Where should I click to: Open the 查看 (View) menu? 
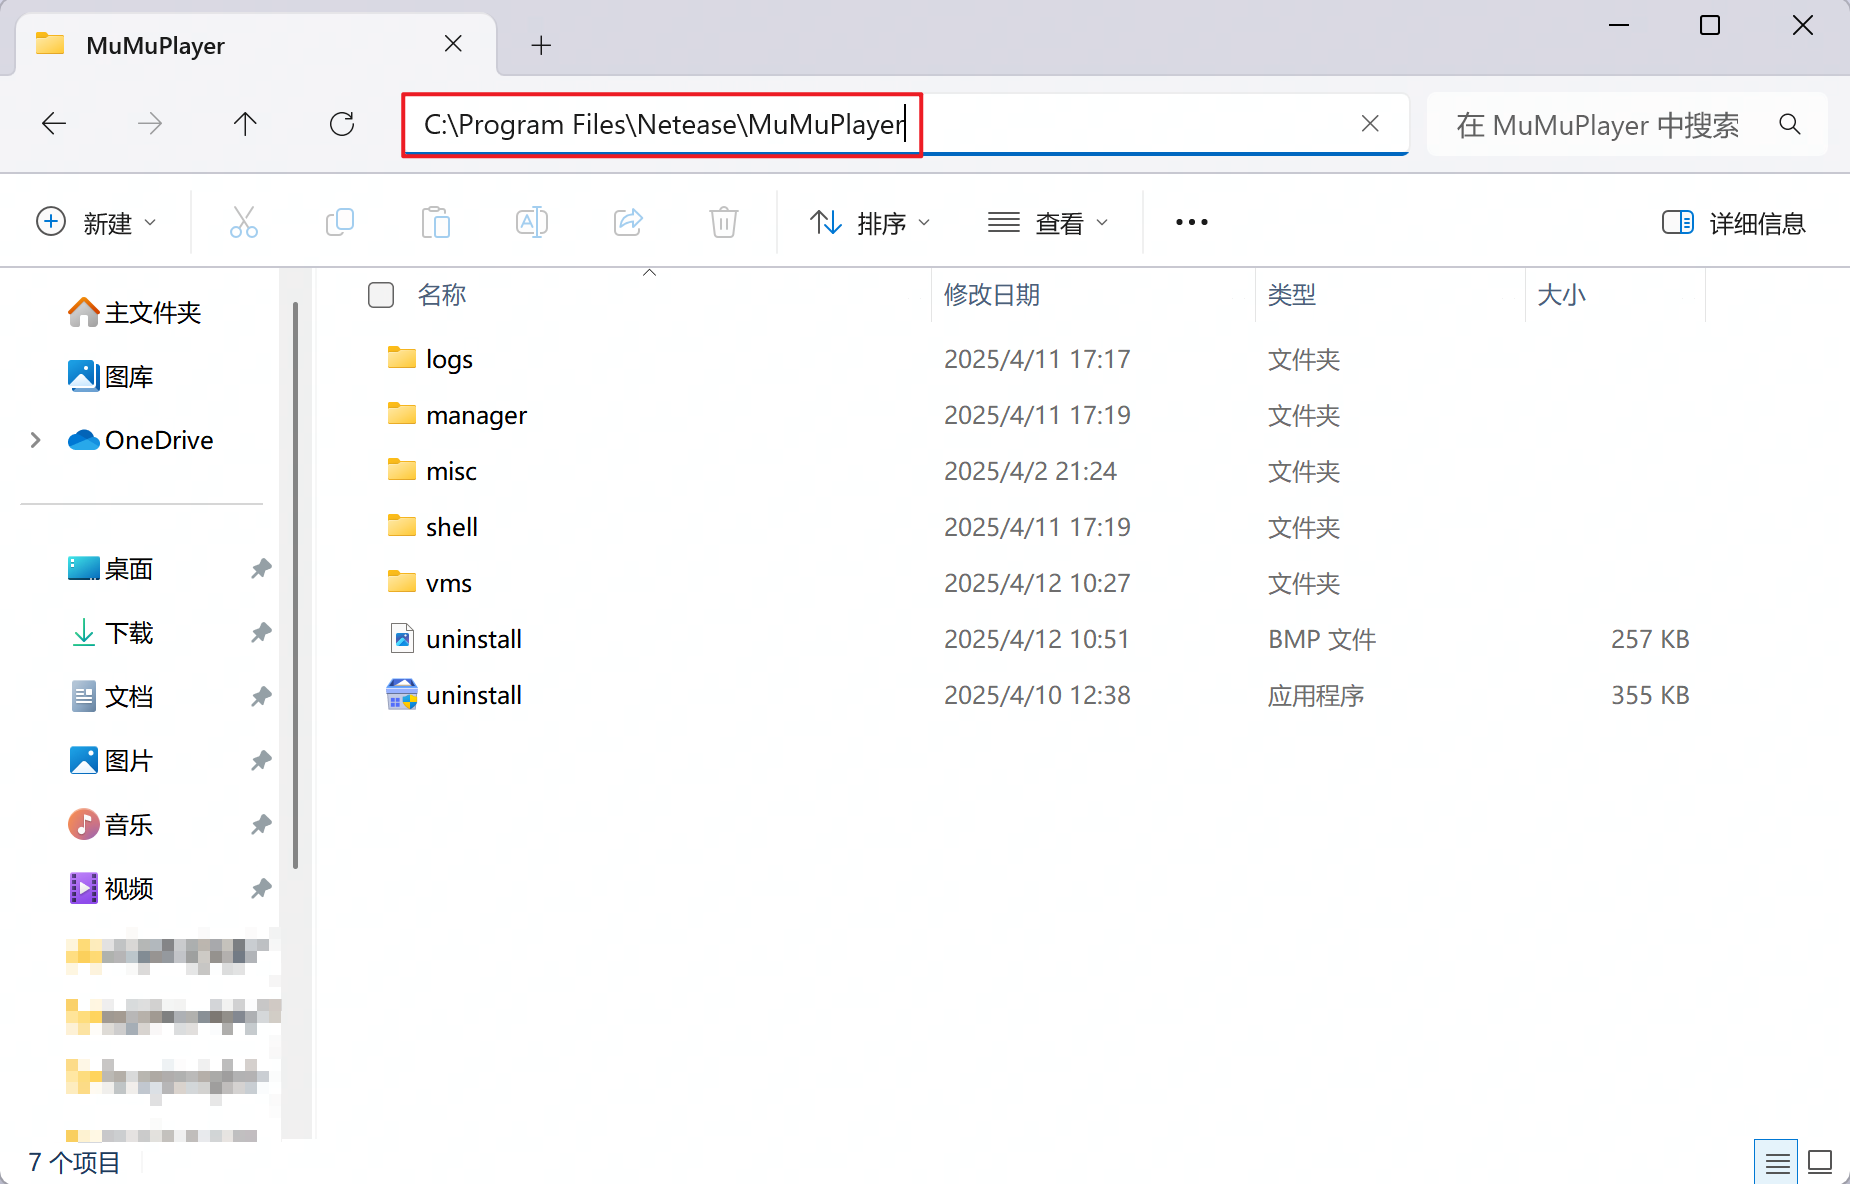pyautogui.click(x=1048, y=222)
